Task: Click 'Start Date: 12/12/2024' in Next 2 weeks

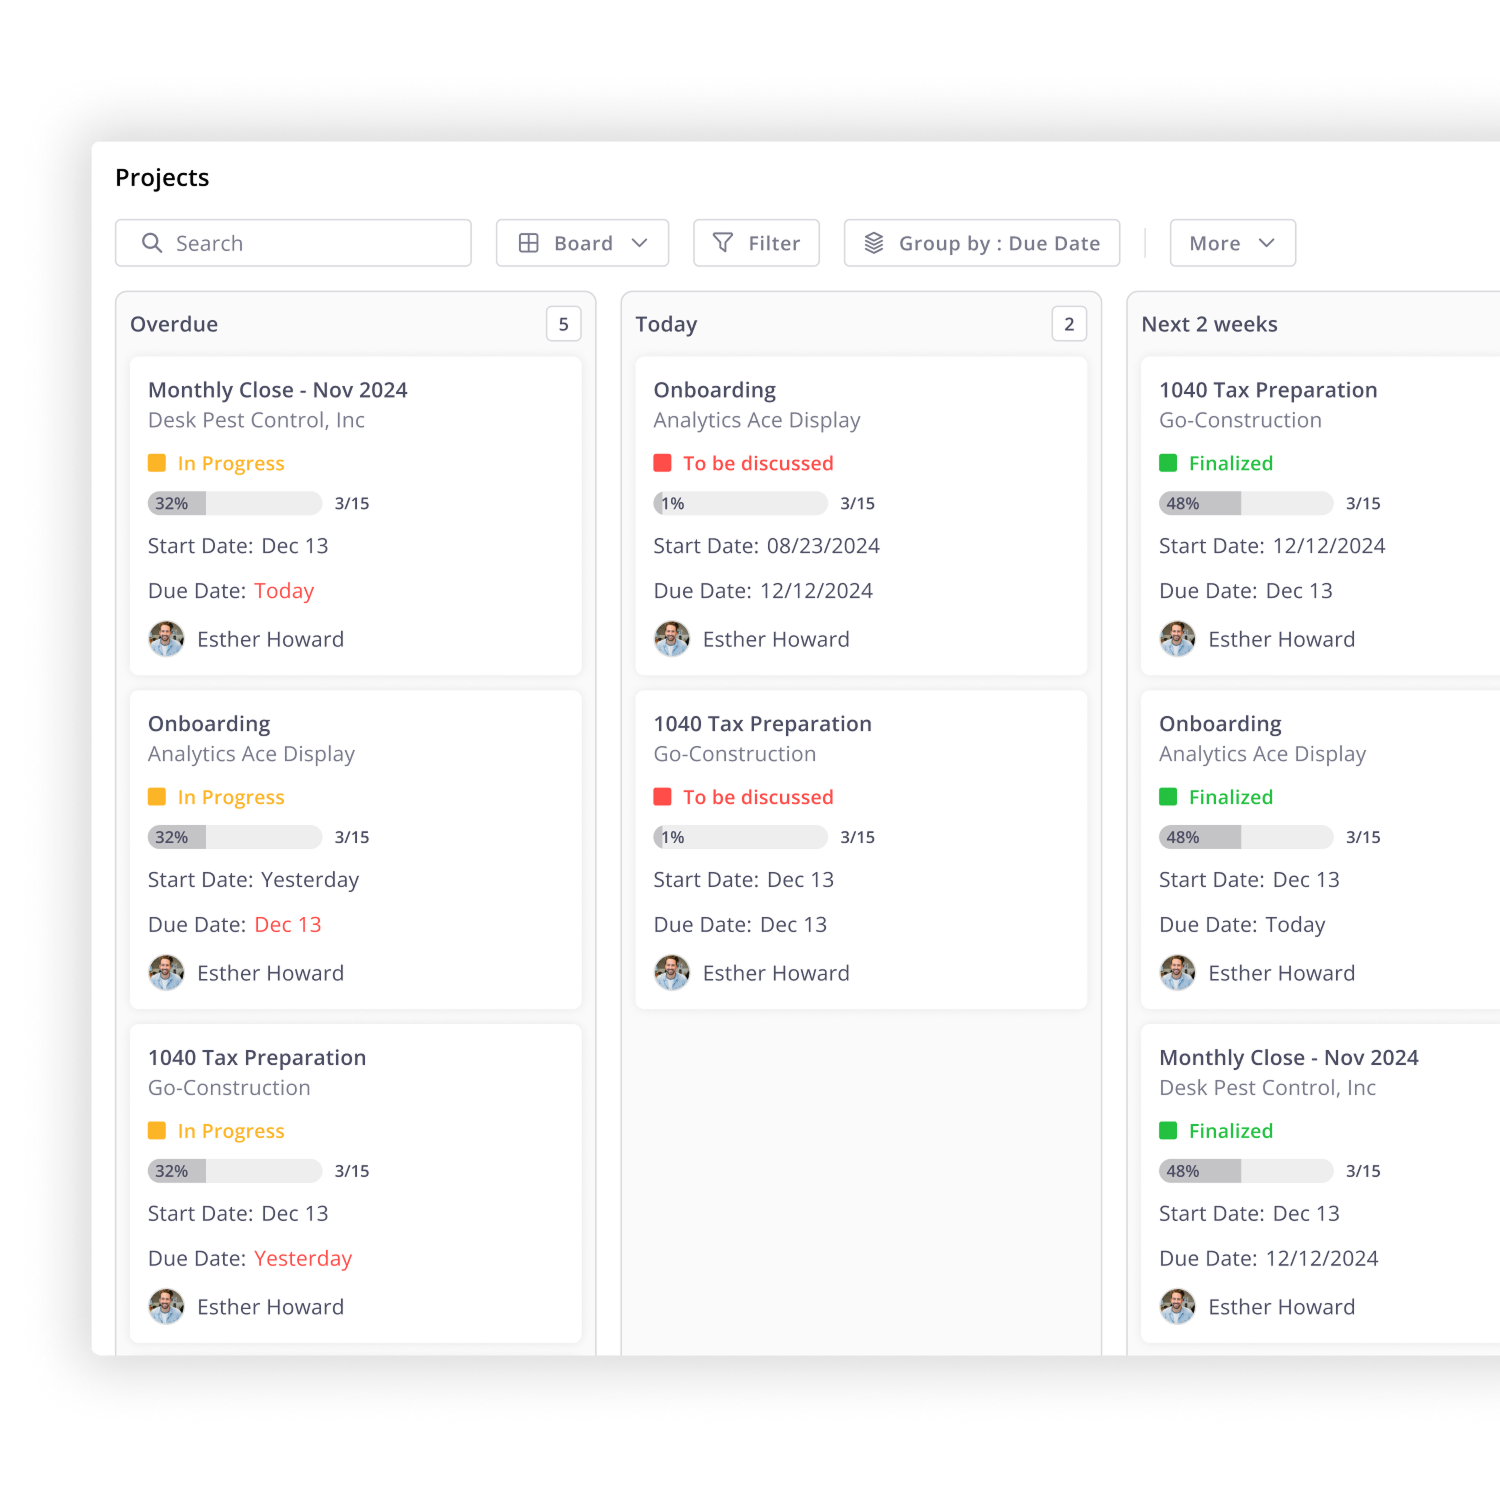Action: point(1272,546)
